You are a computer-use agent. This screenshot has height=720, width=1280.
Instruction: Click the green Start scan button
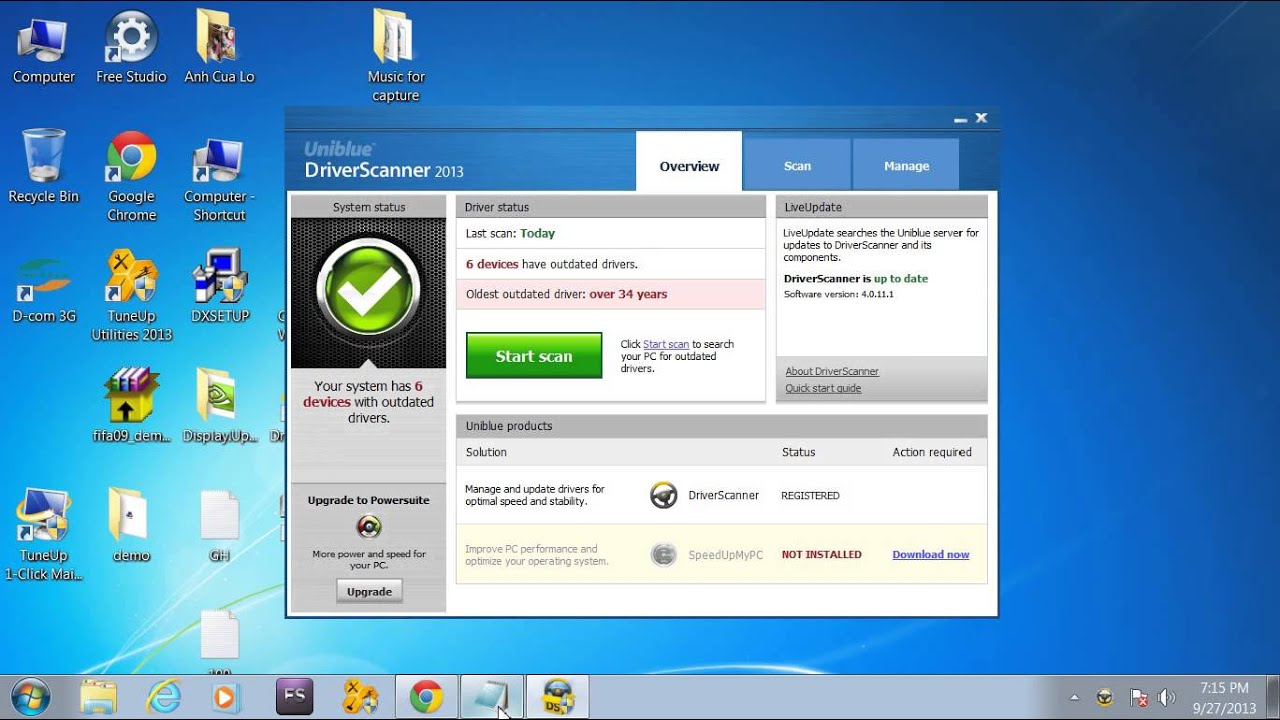[x=534, y=356]
